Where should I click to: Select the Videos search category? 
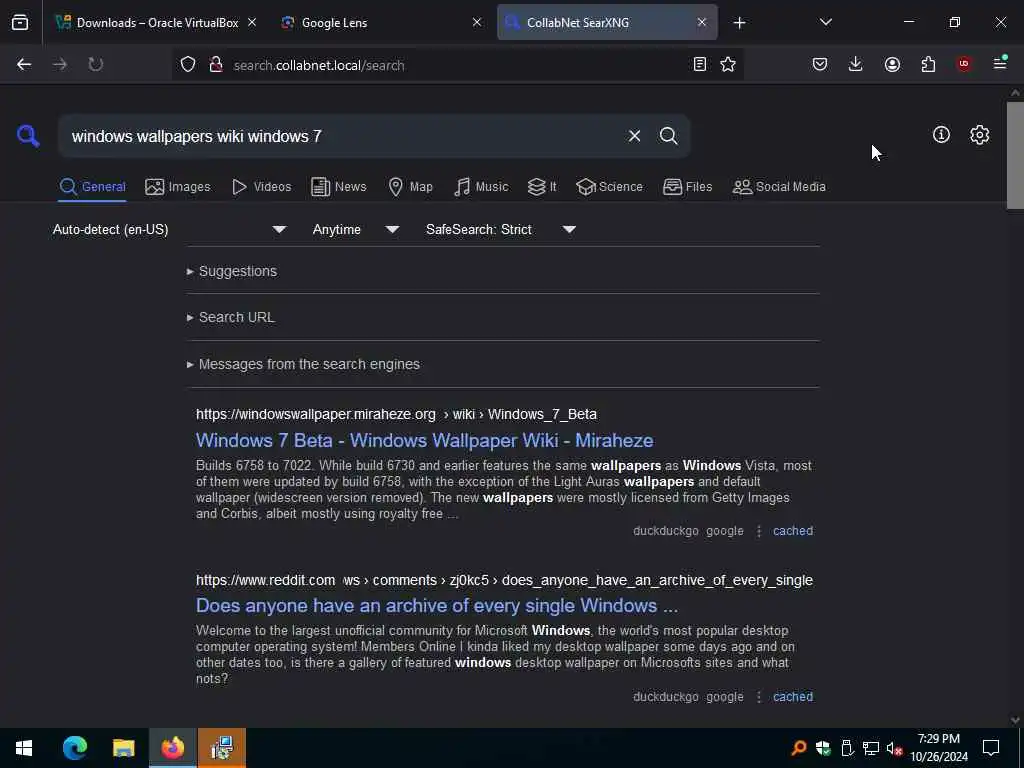(x=261, y=187)
